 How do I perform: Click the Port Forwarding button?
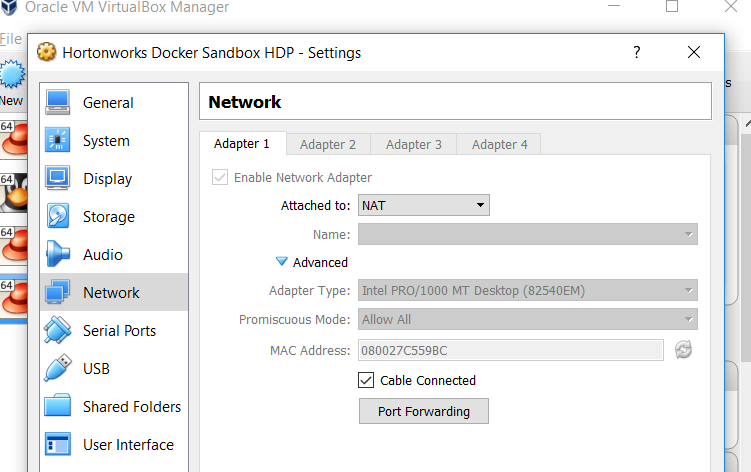click(424, 411)
